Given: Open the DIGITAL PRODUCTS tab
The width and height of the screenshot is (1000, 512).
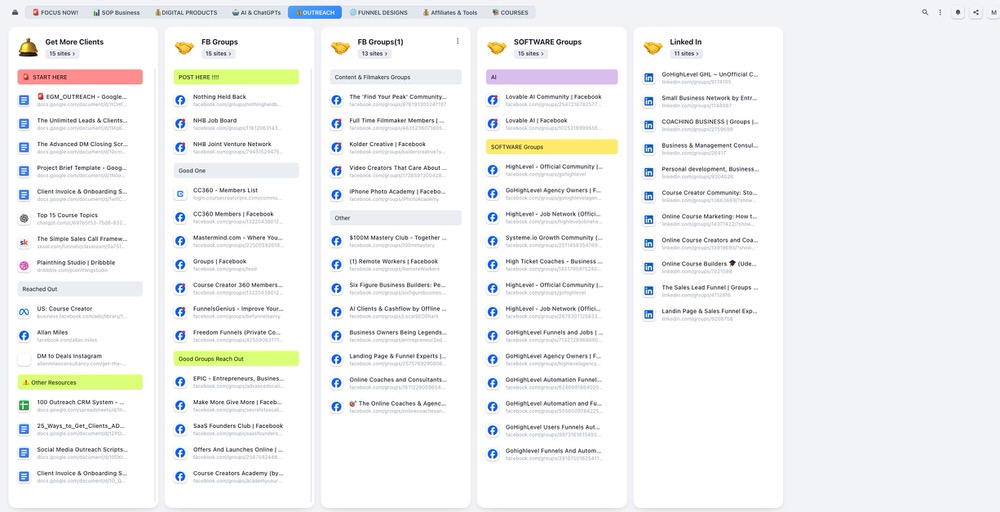Looking at the screenshot, I should coord(186,12).
